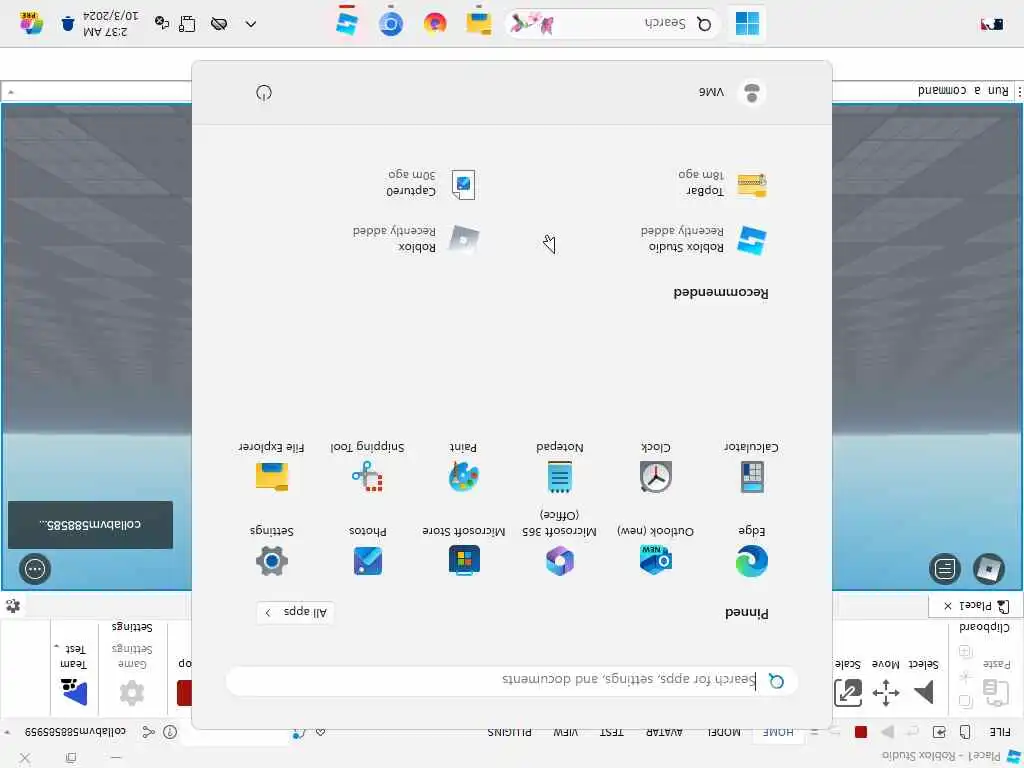
Task: Open File Explorer pinned app
Action: tap(272, 468)
